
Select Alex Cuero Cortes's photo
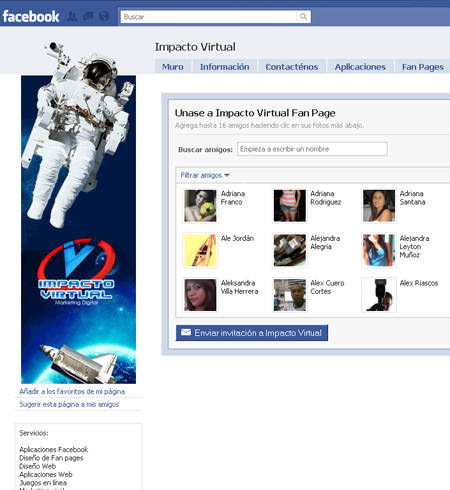click(x=290, y=295)
